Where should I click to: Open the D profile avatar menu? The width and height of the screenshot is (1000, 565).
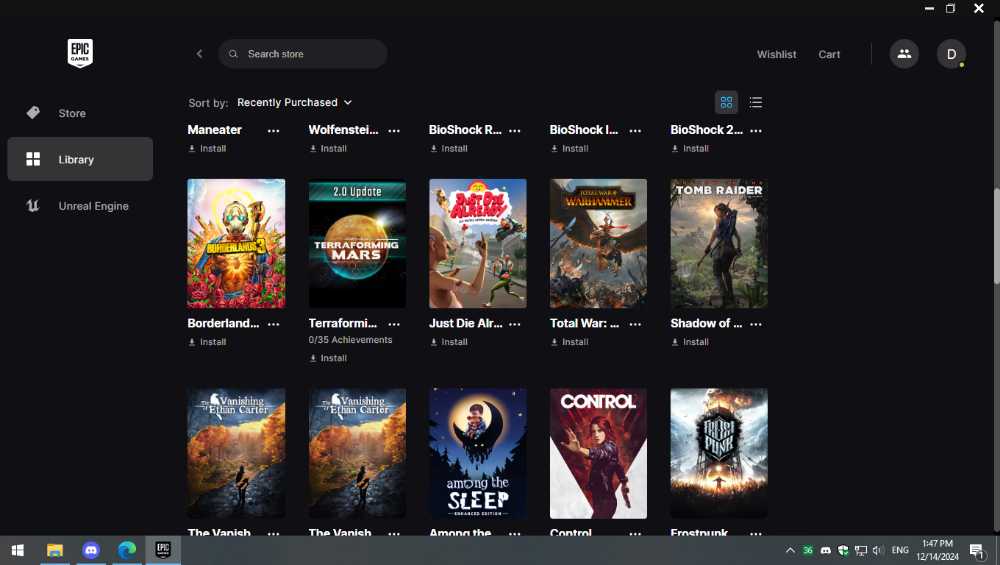[951, 54]
